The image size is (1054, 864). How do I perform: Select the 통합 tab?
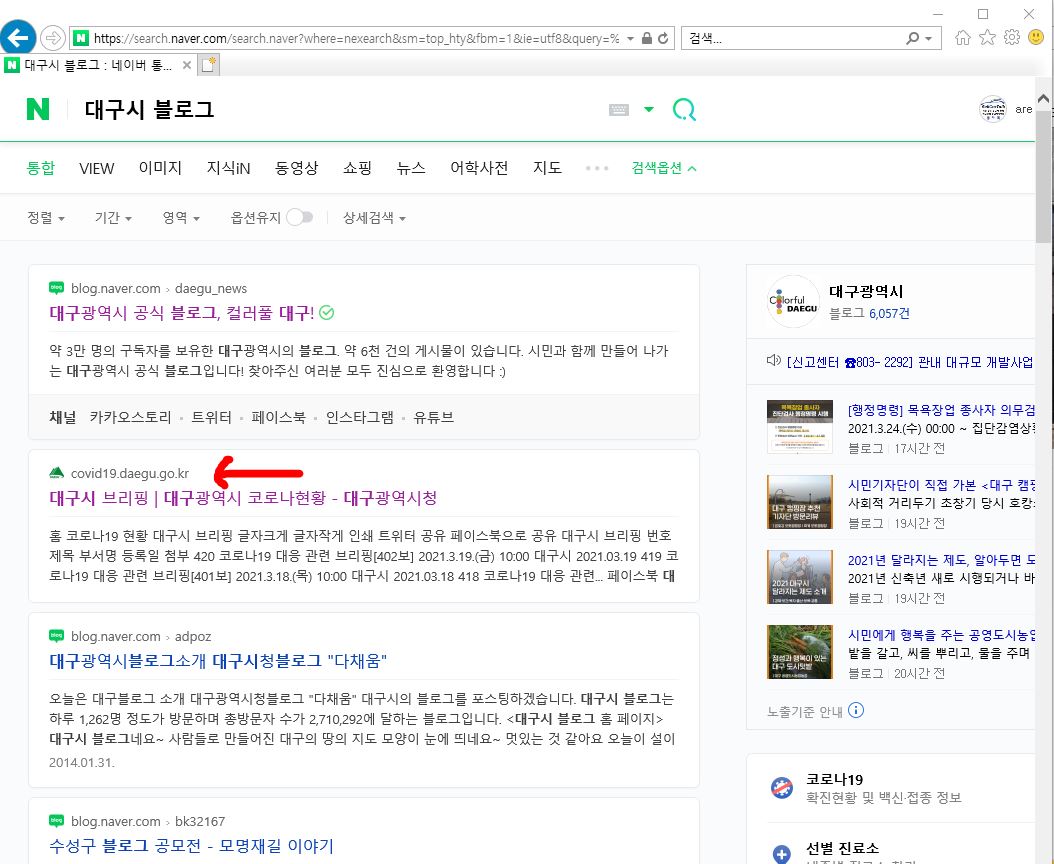click(x=40, y=167)
